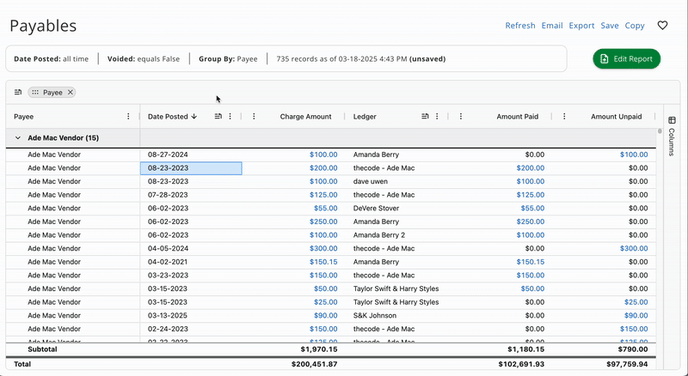688x376 pixels.
Task: Open the $250.00 charge amount
Action: point(323,222)
